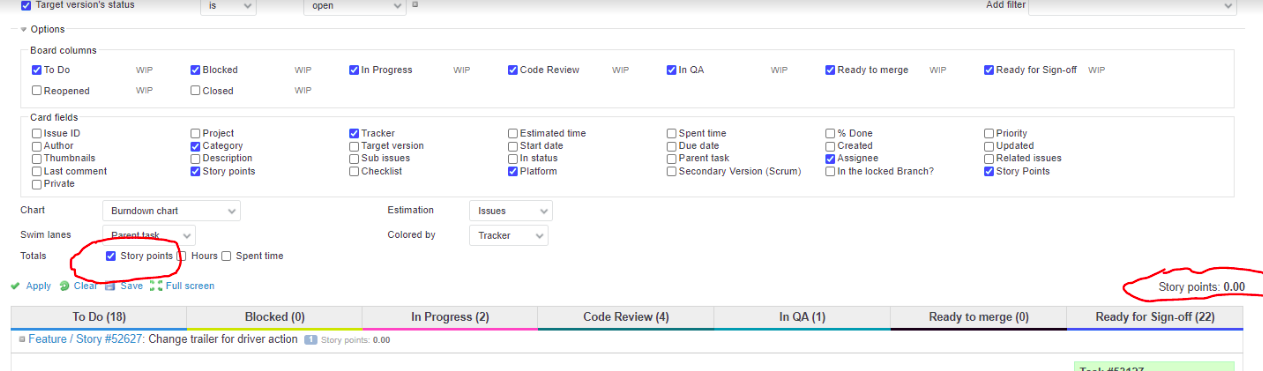Uncheck the Story points totals checkbox
Screen dimensions: 1263x371
(x=111, y=256)
